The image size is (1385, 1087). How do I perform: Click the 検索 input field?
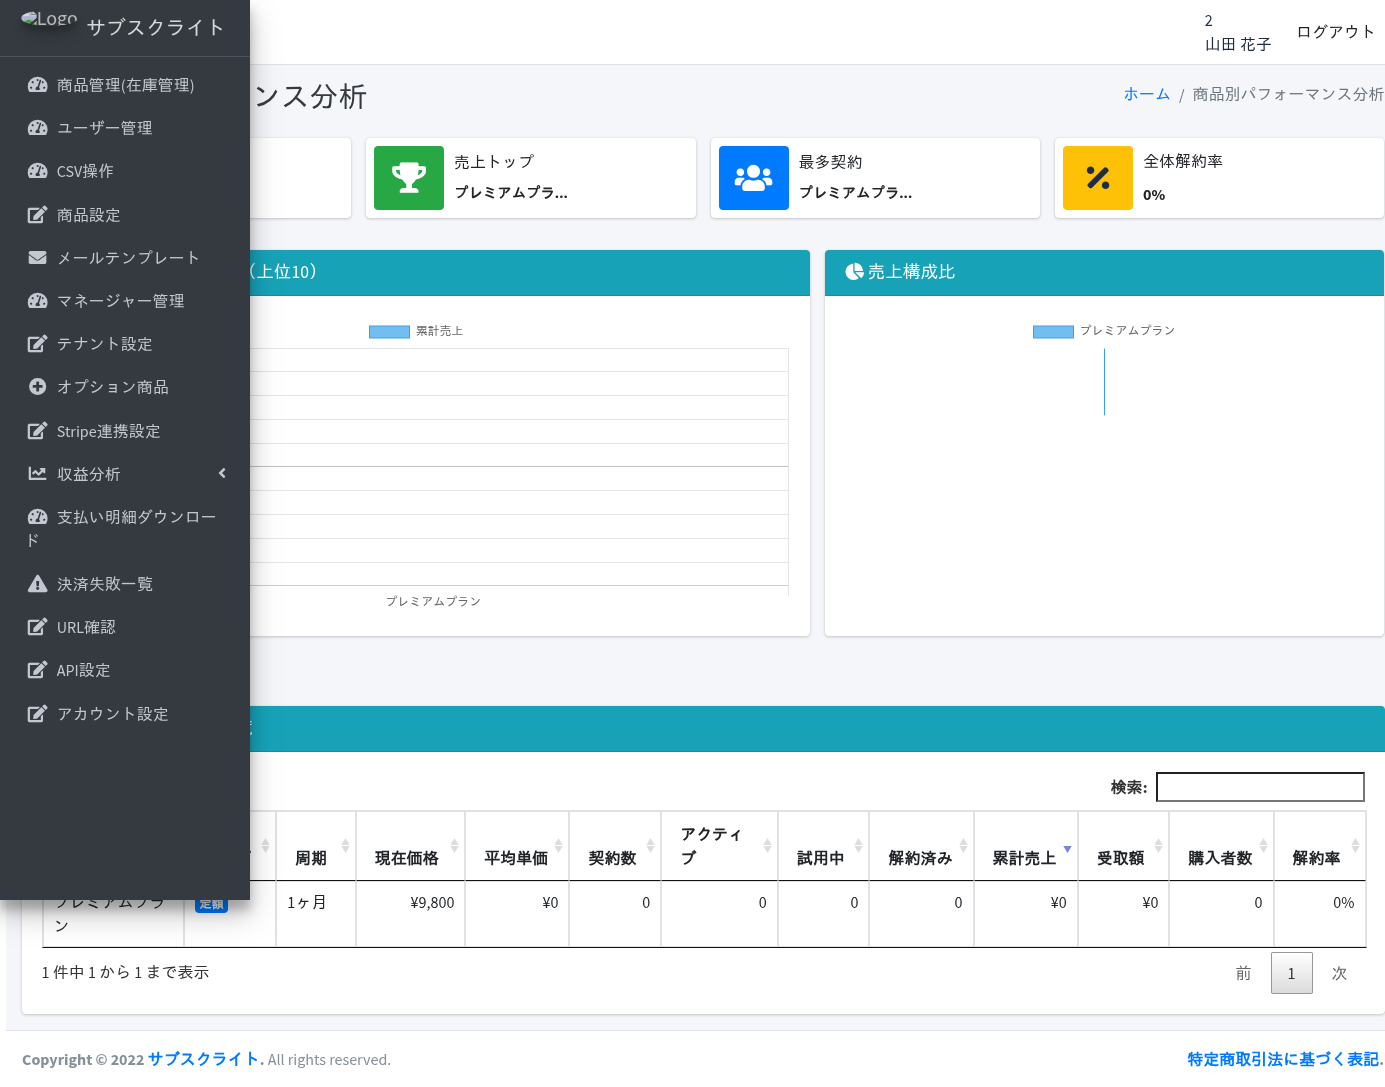point(1260,787)
